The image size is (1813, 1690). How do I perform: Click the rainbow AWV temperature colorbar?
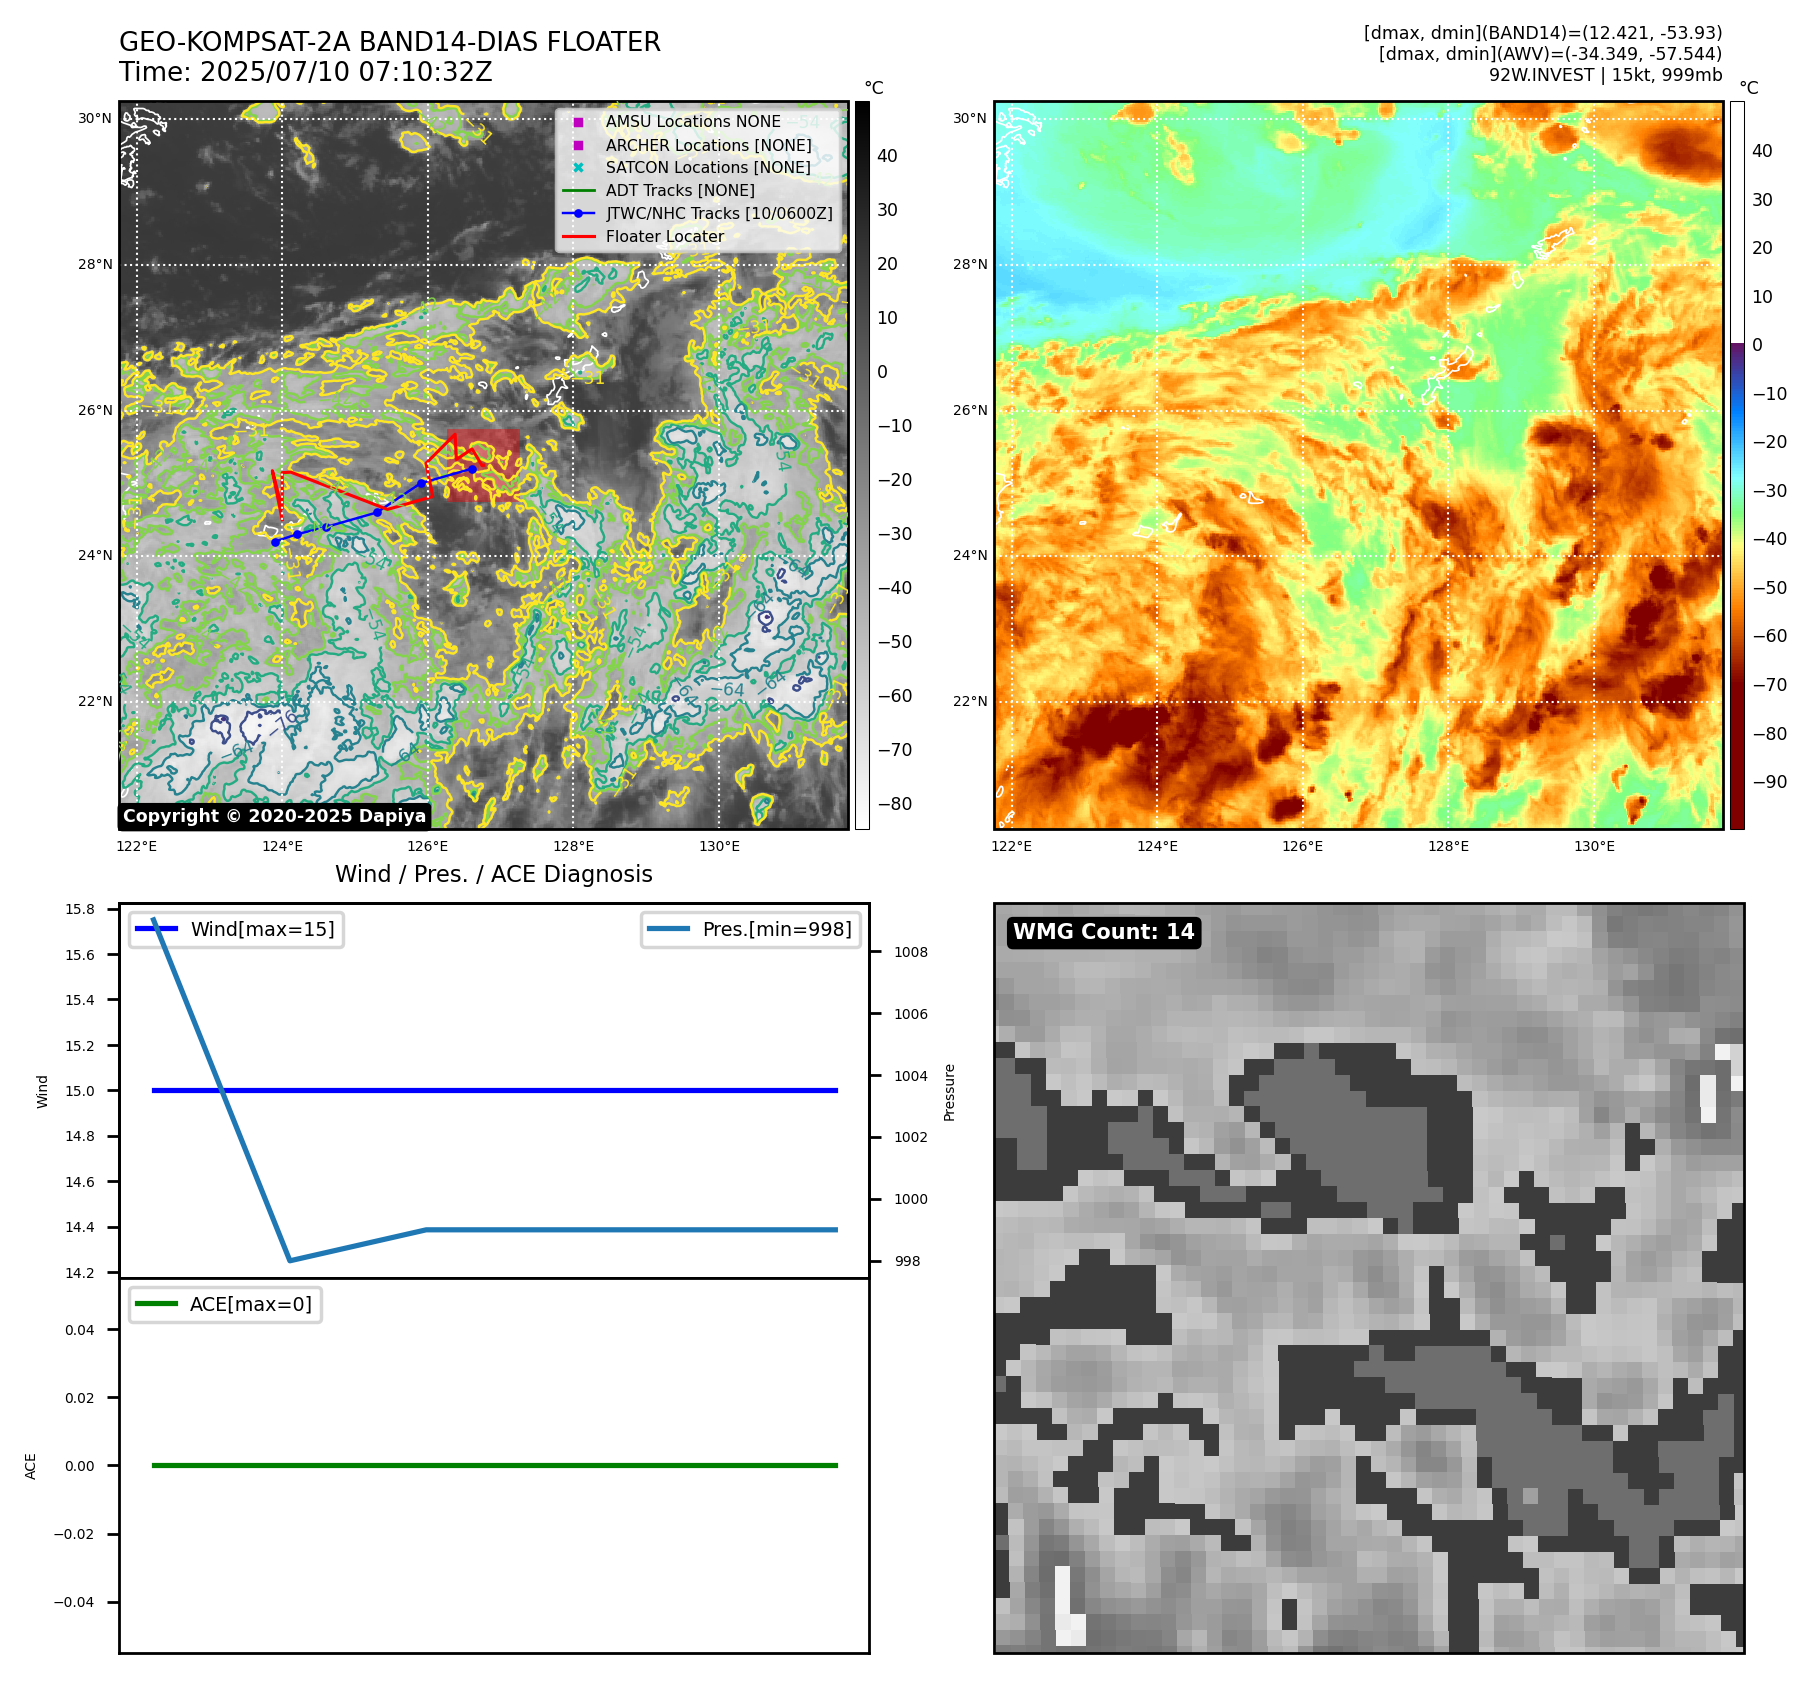tap(1737, 465)
